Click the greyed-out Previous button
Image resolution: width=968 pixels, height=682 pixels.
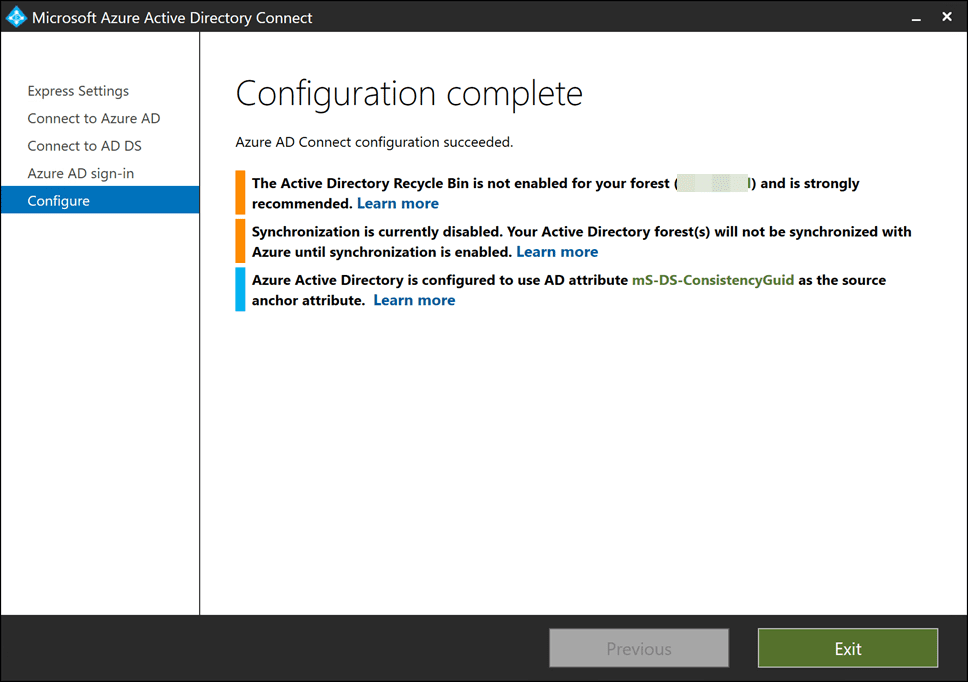(x=639, y=648)
